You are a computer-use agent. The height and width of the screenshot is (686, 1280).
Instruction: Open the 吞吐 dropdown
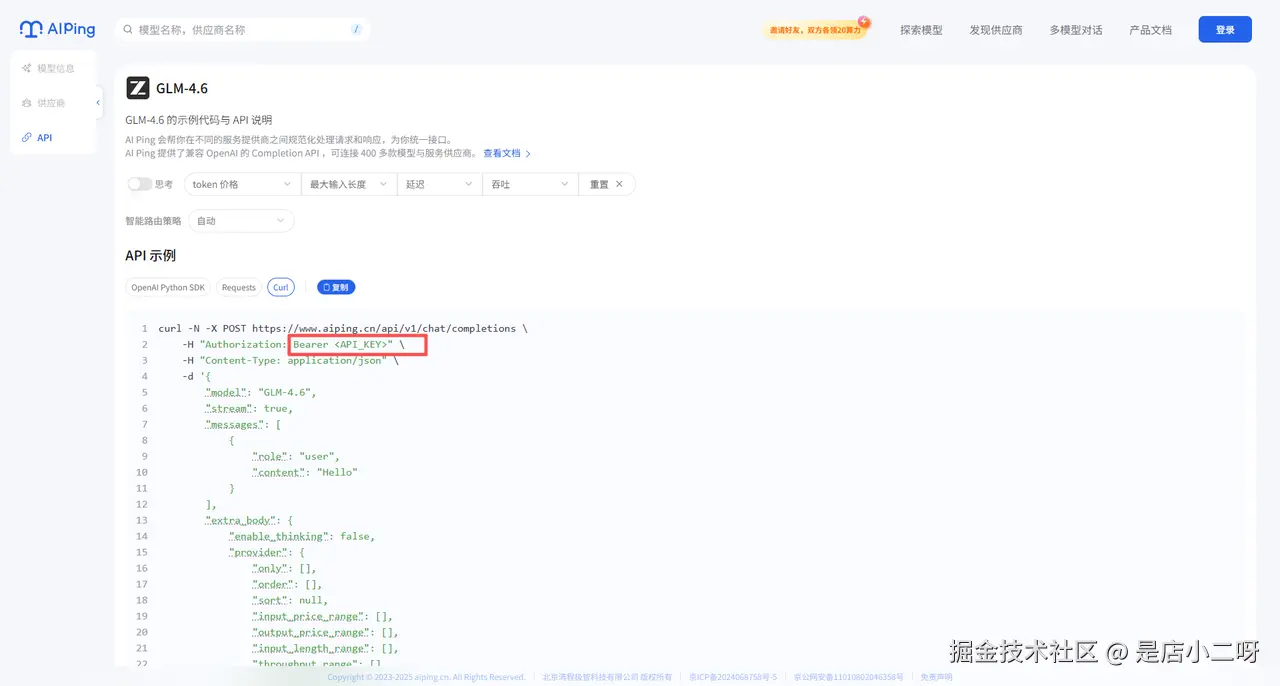[x=531, y=184]
